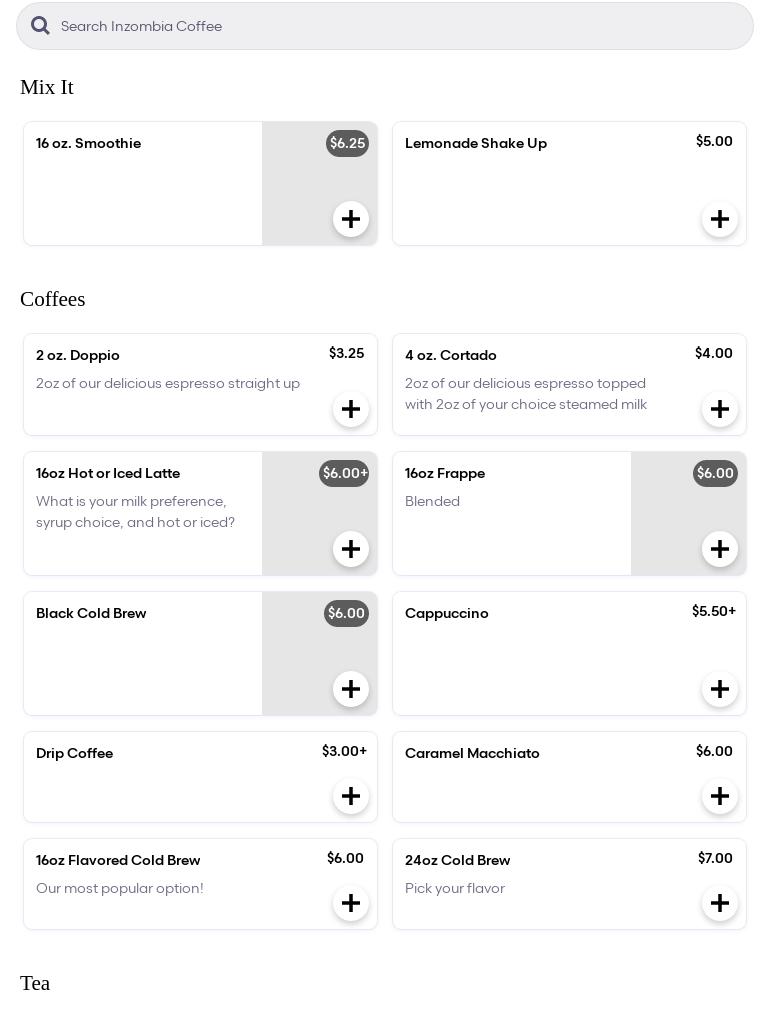This screenshot has width=770, height=1010.
Task: Add 16oz Frappe using plus button
Action: click(720, 549)
